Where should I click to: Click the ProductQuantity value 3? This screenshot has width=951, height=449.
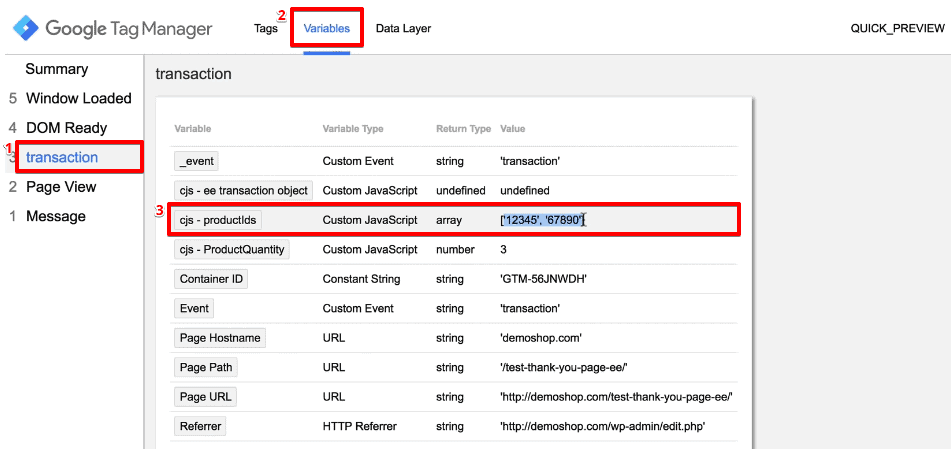(x=503, y=249)
